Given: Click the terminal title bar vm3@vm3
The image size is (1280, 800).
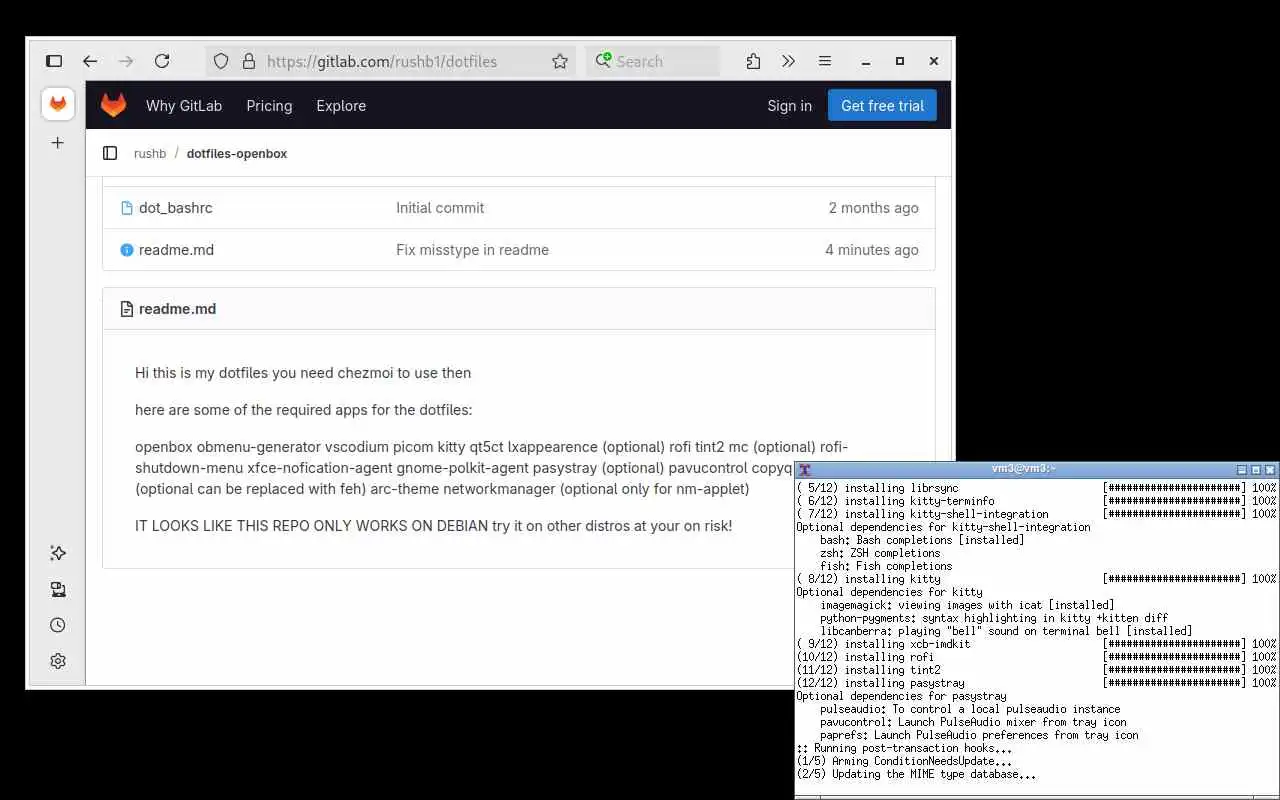Looking at the screenshot, I should (x=1023, y=469).
